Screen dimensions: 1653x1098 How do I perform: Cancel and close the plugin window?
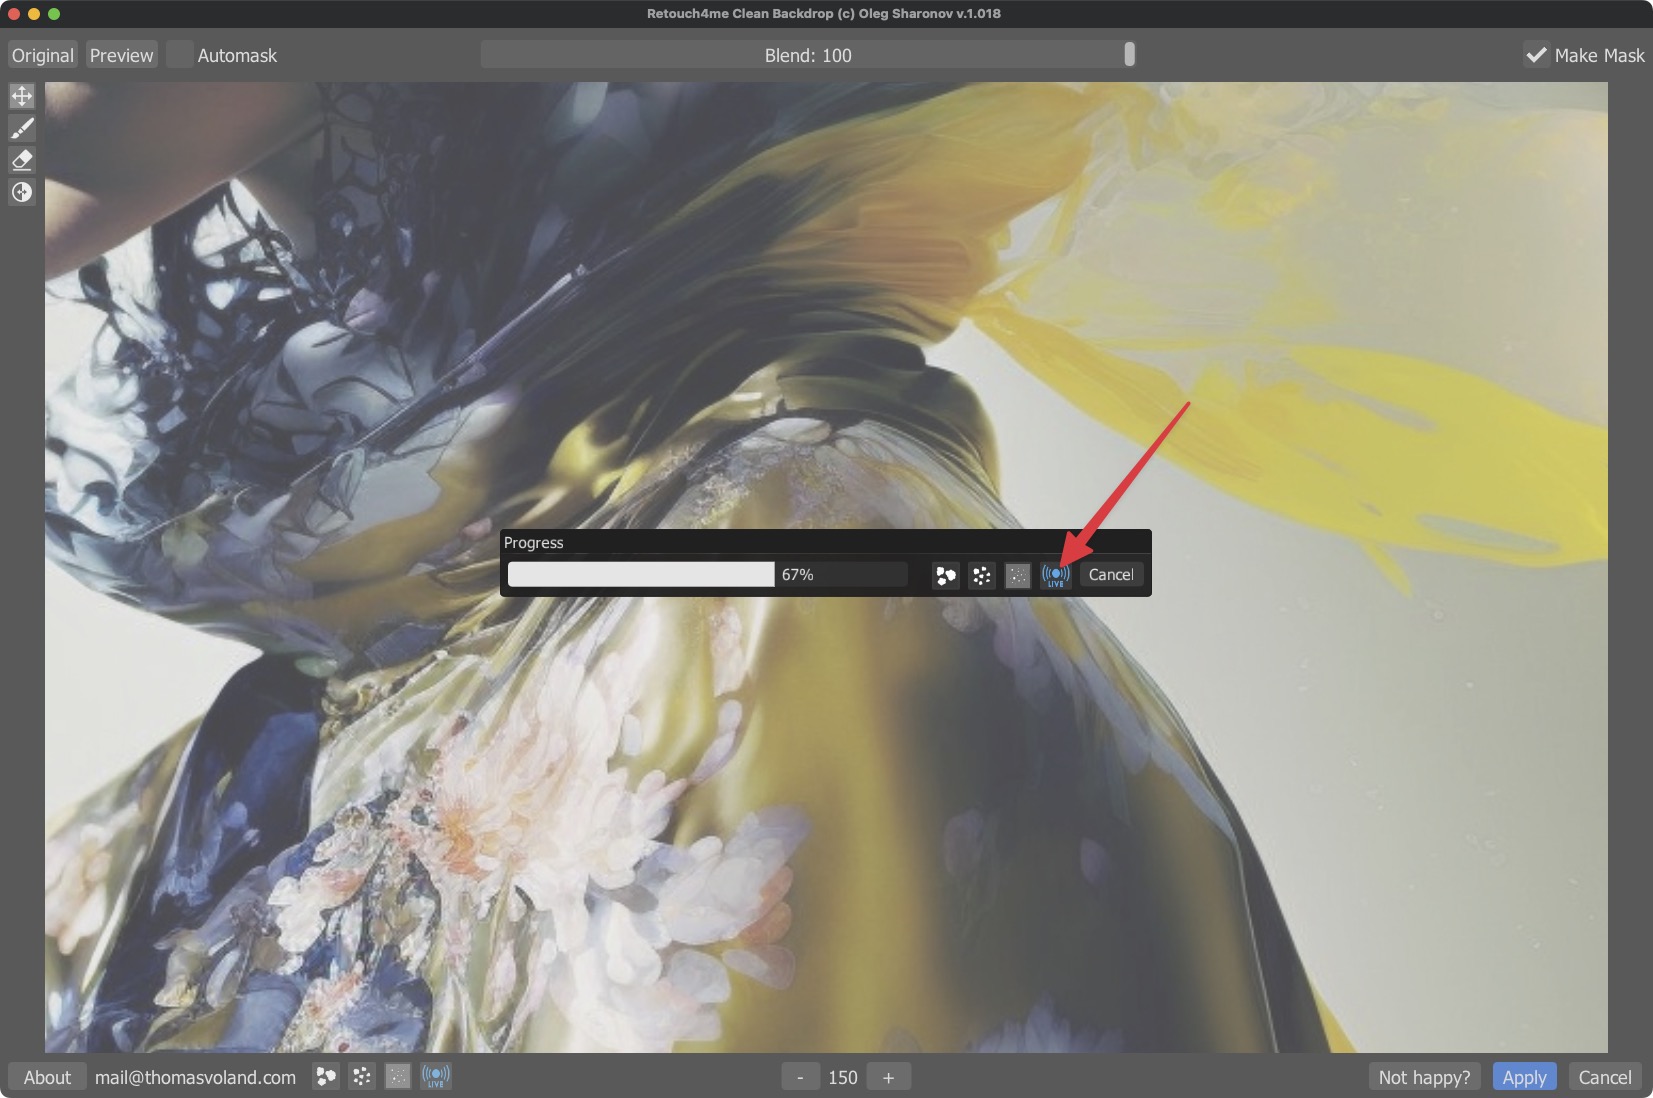pos(1605,1077)
